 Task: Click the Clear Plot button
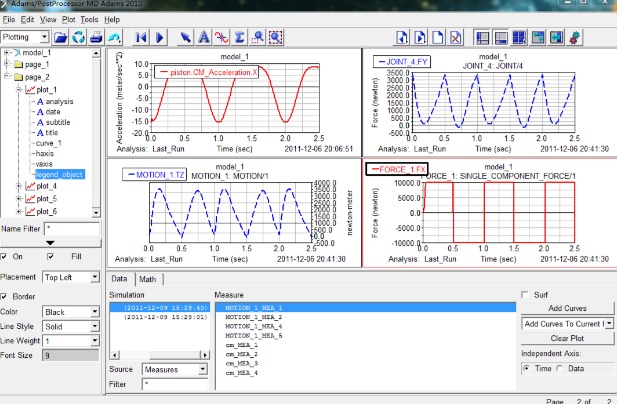(x=567, y=339)
